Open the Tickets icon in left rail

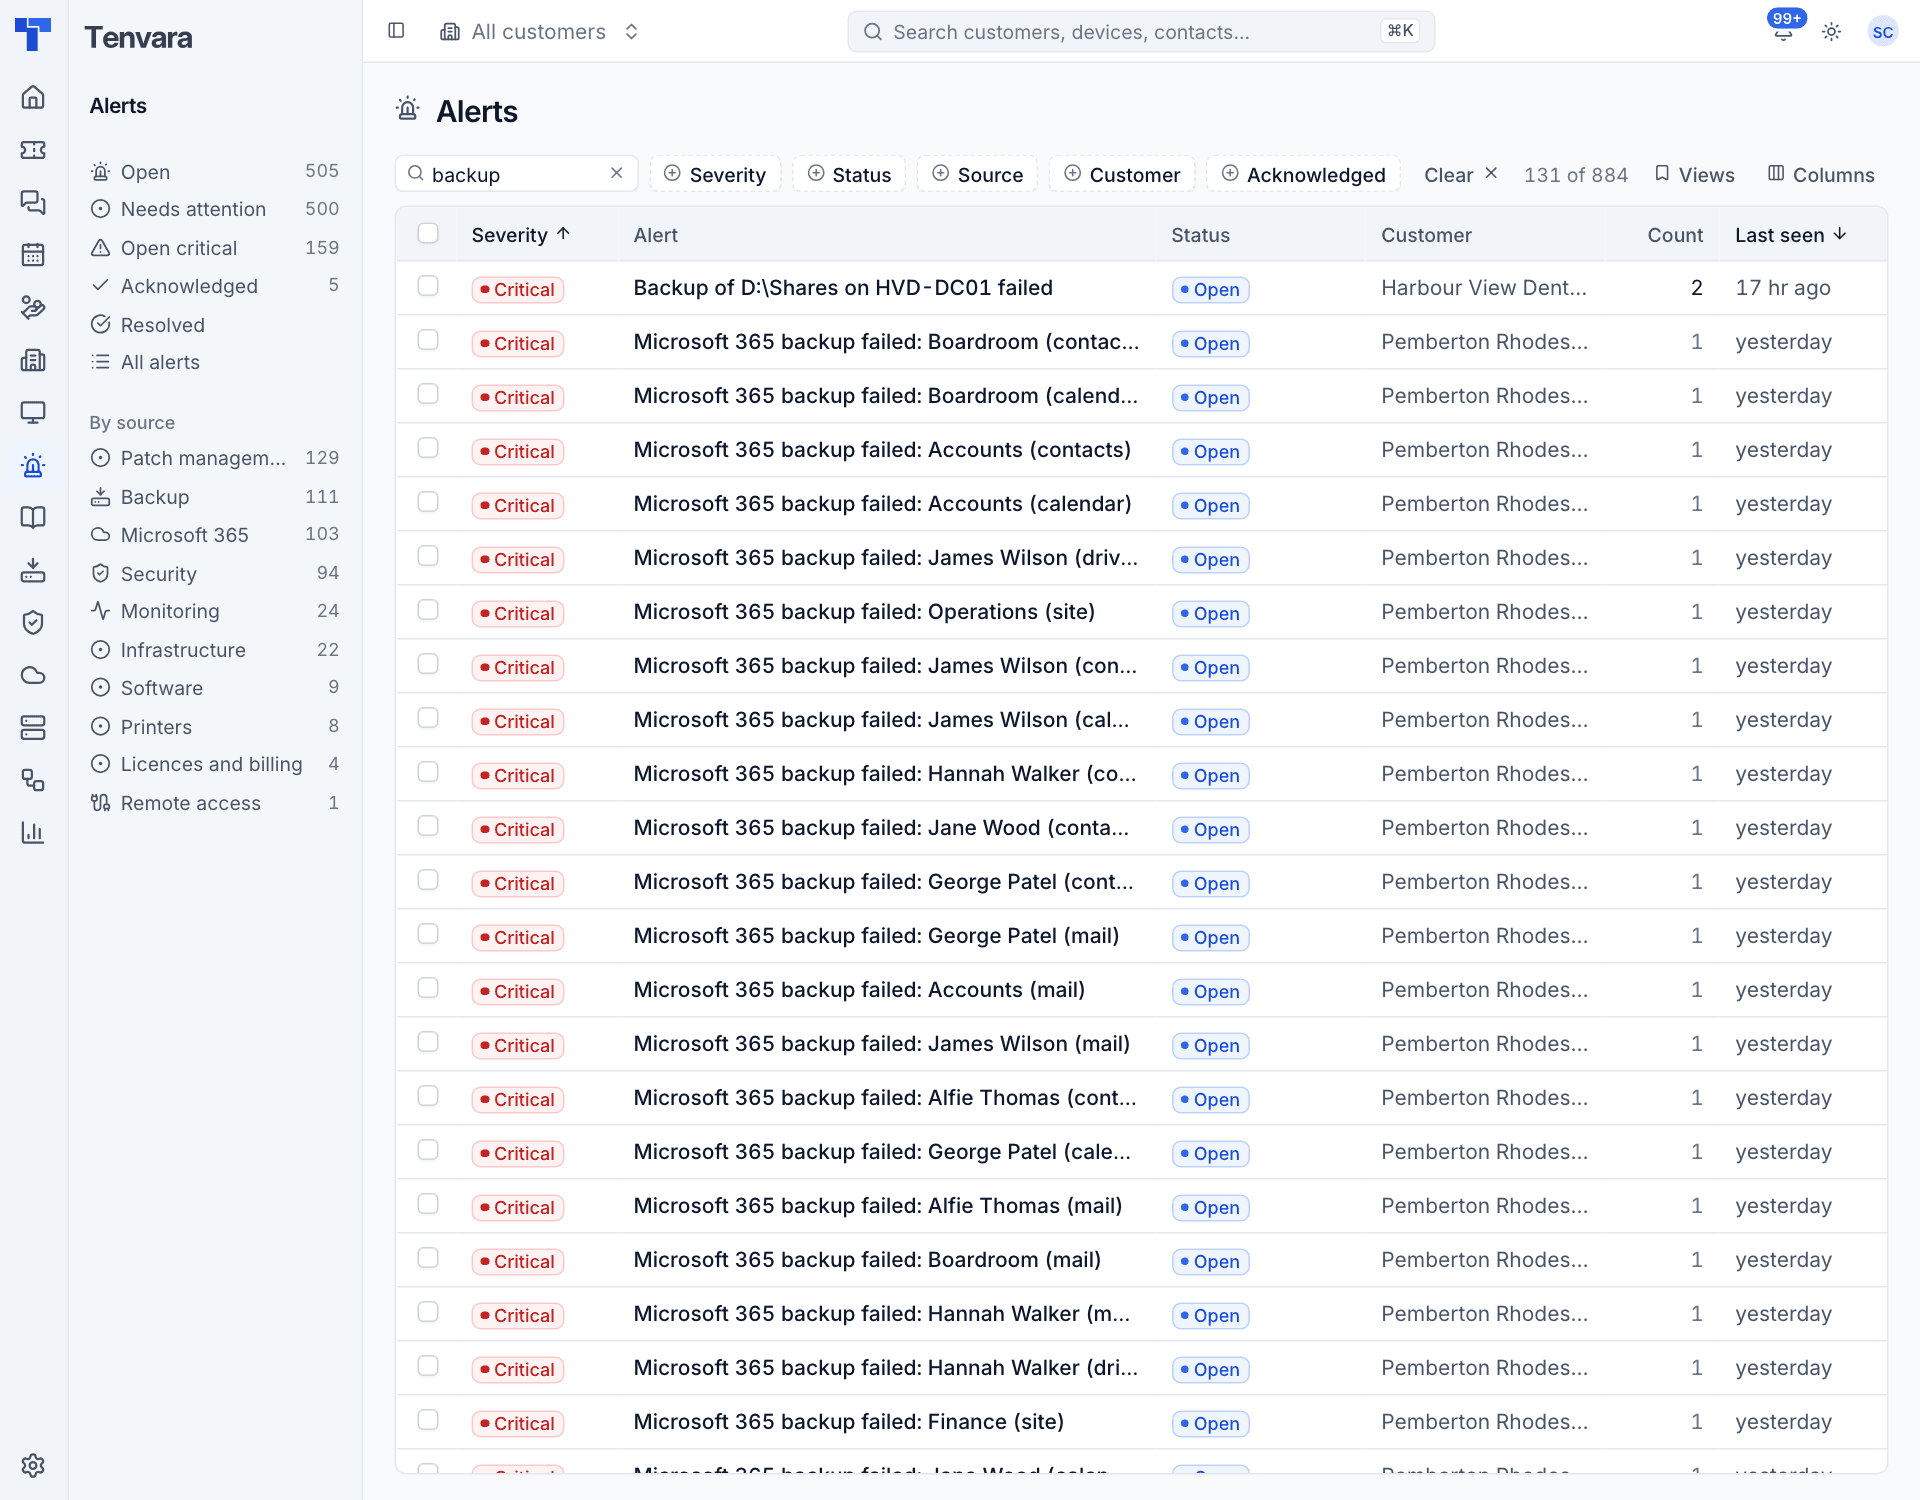pyautogui.click(x=33, y=150)
